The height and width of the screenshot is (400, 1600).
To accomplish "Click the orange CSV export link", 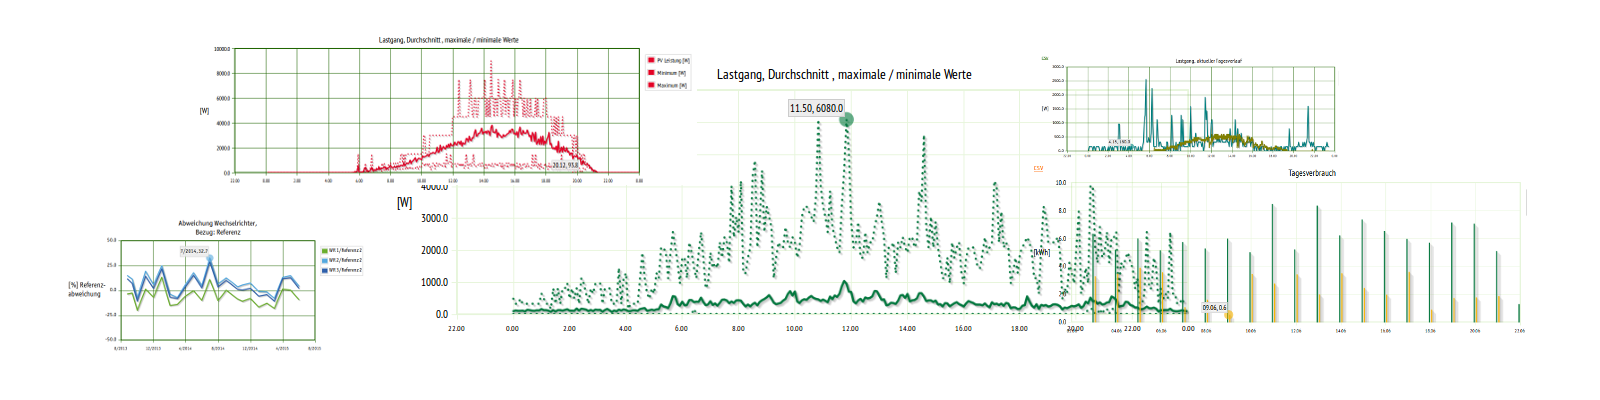I will coord(1038,168).
